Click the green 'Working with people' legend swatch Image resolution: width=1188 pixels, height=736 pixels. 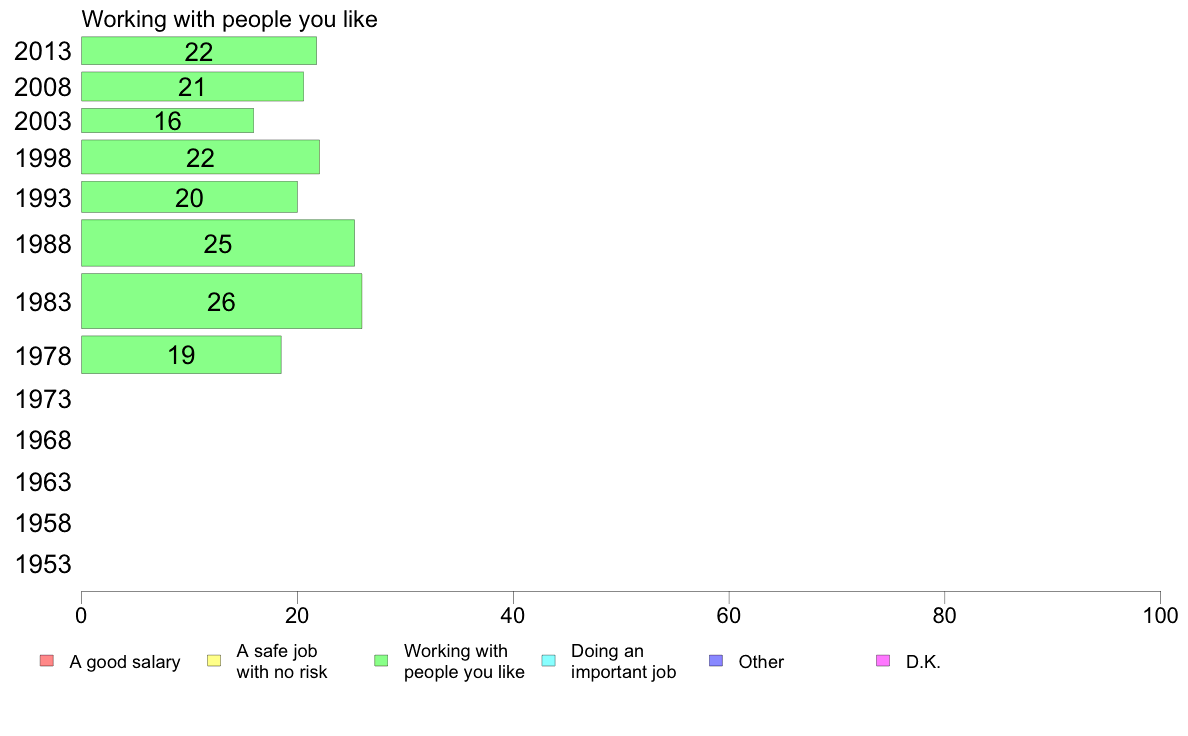click(x=381, y=661)
